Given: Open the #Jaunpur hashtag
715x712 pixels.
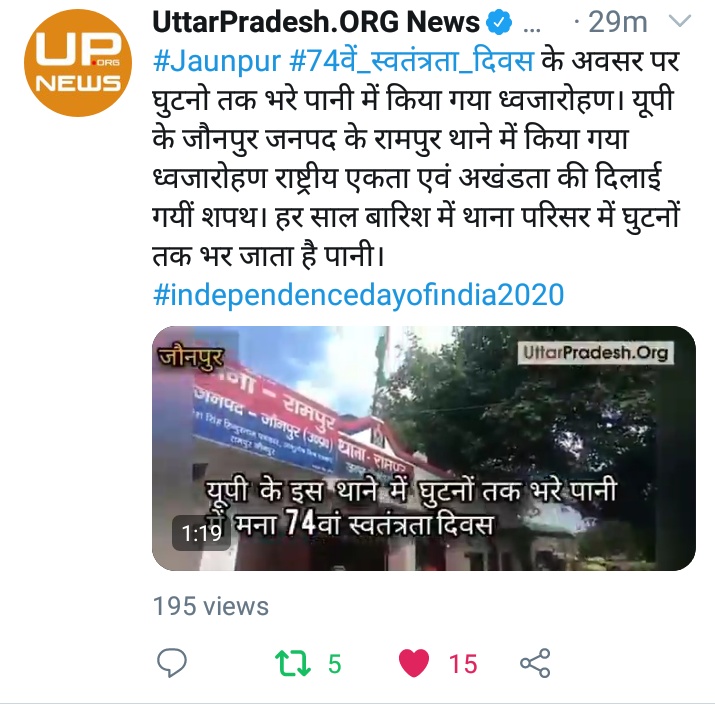Looking at the screenshot, I should (x=217, y=61).
